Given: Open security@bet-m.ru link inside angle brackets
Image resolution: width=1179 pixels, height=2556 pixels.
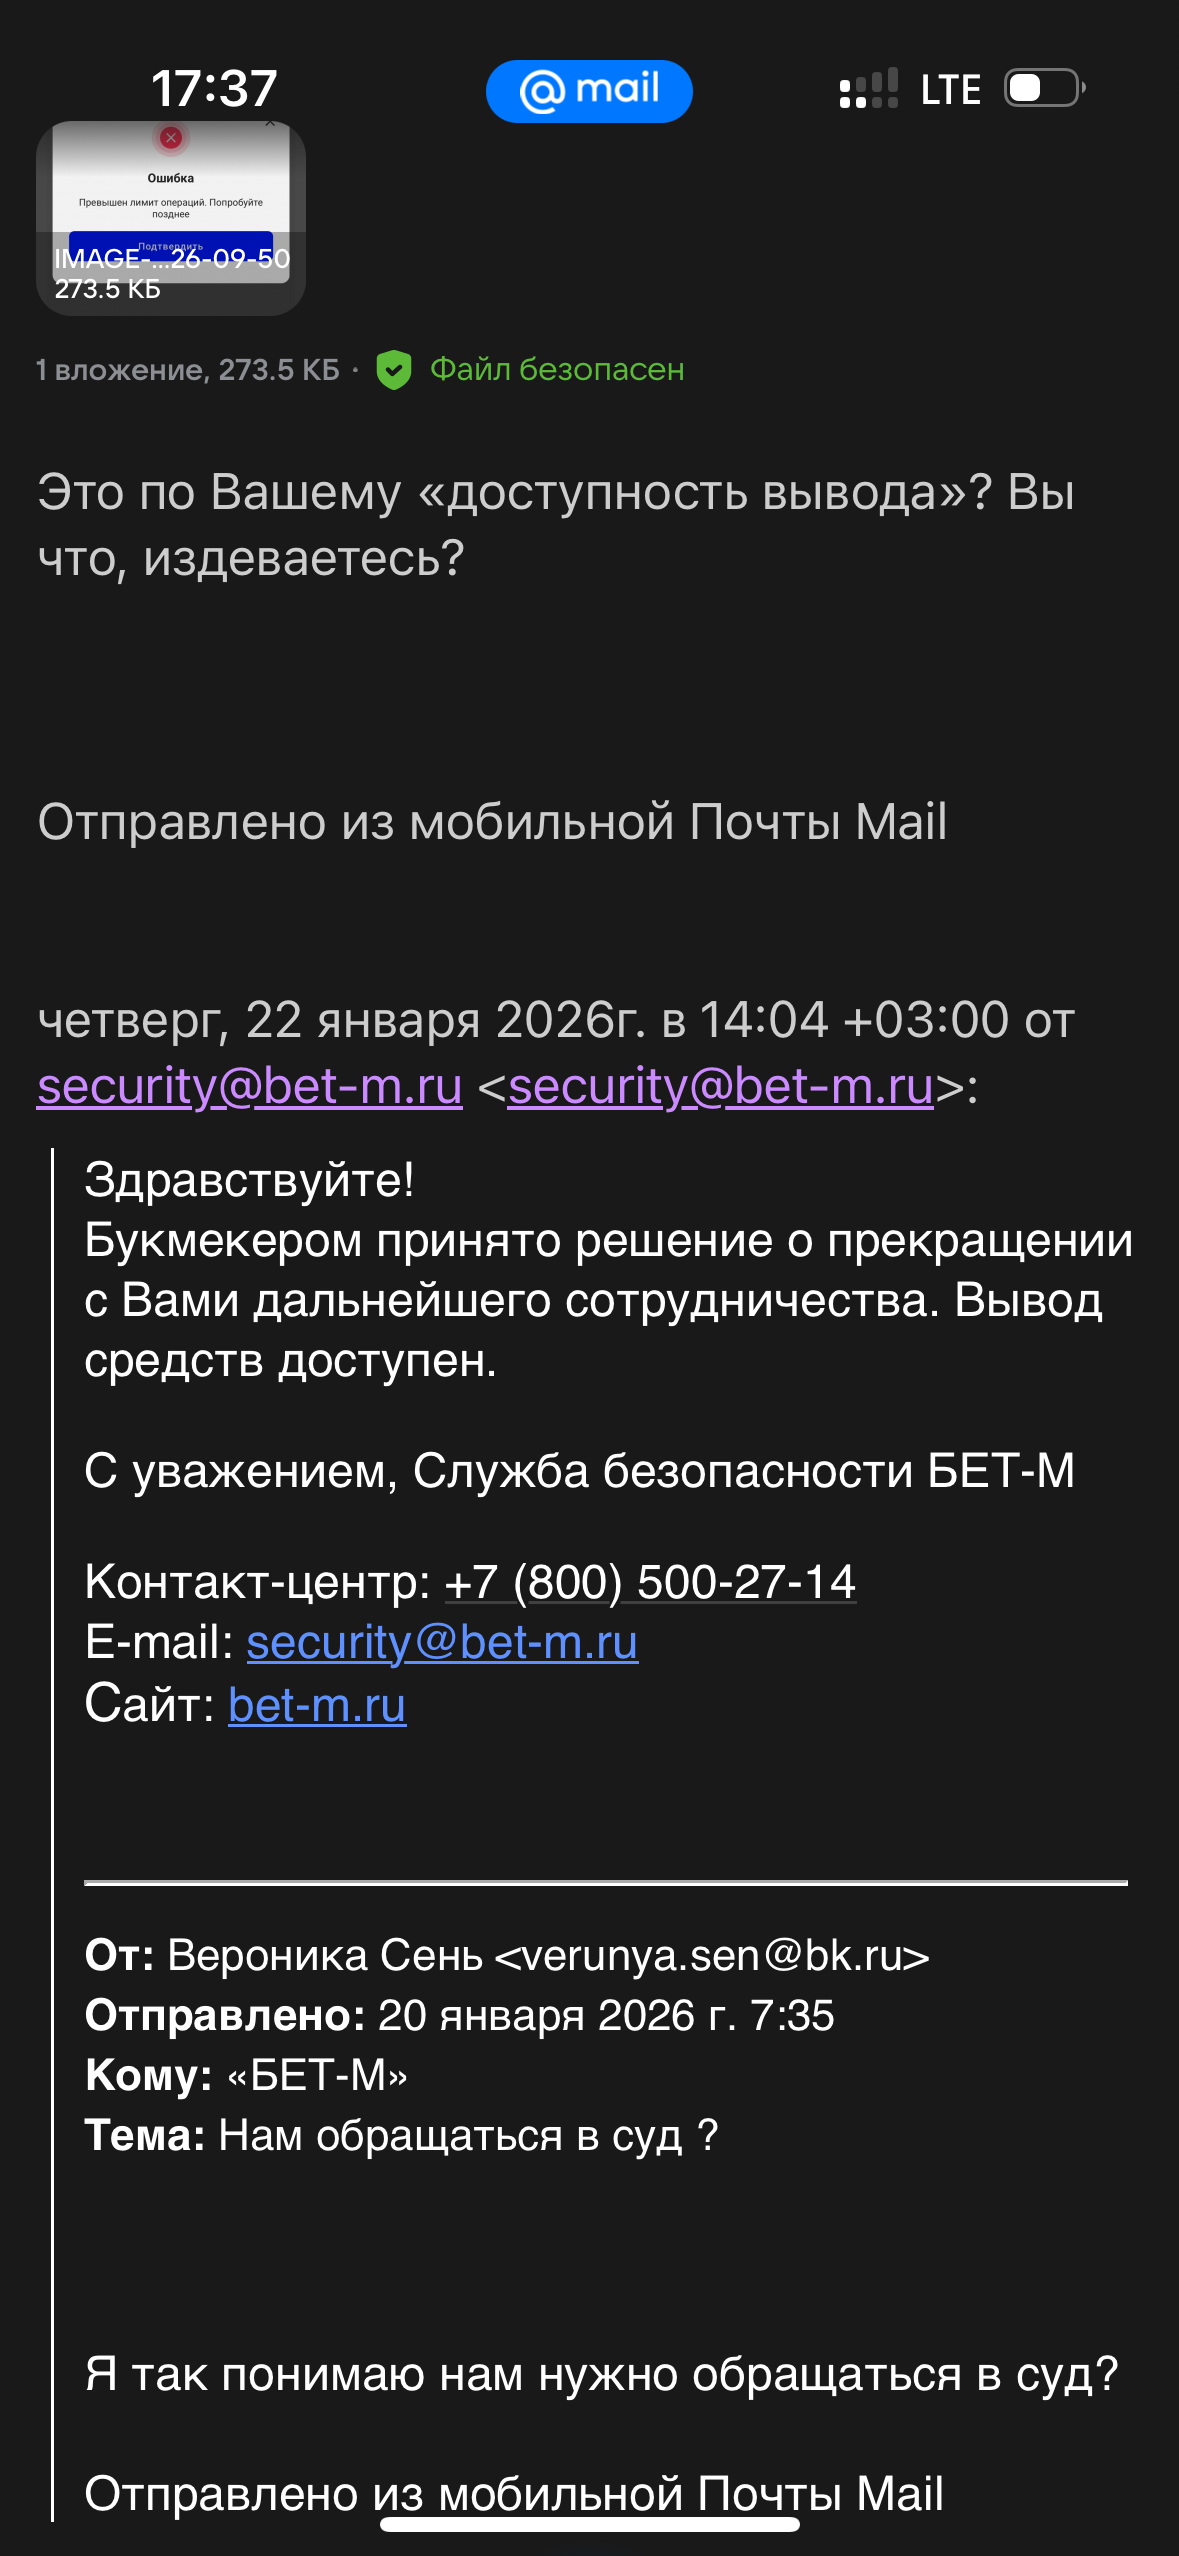Looking at the screenshot, I should [x=720, y=1086].
